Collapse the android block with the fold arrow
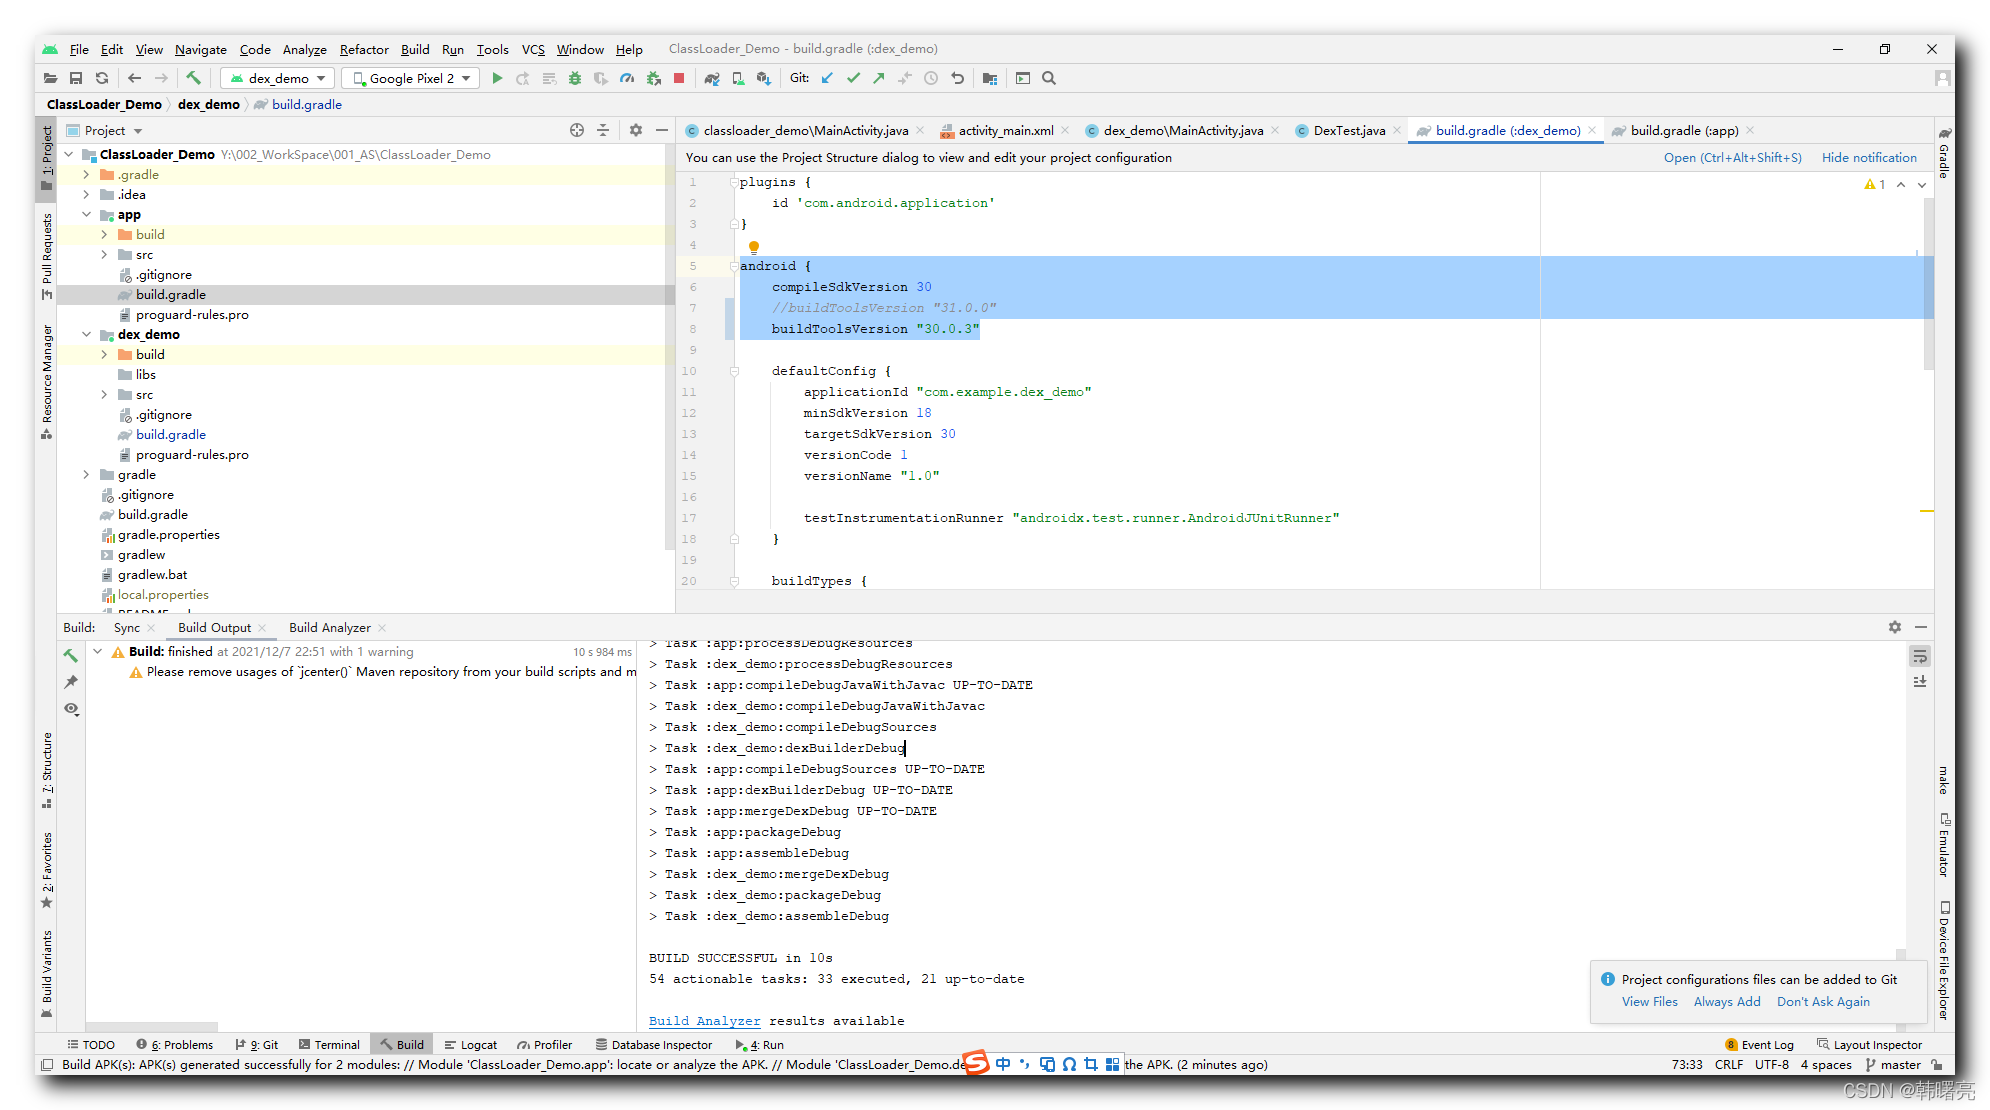 [733, 266]
